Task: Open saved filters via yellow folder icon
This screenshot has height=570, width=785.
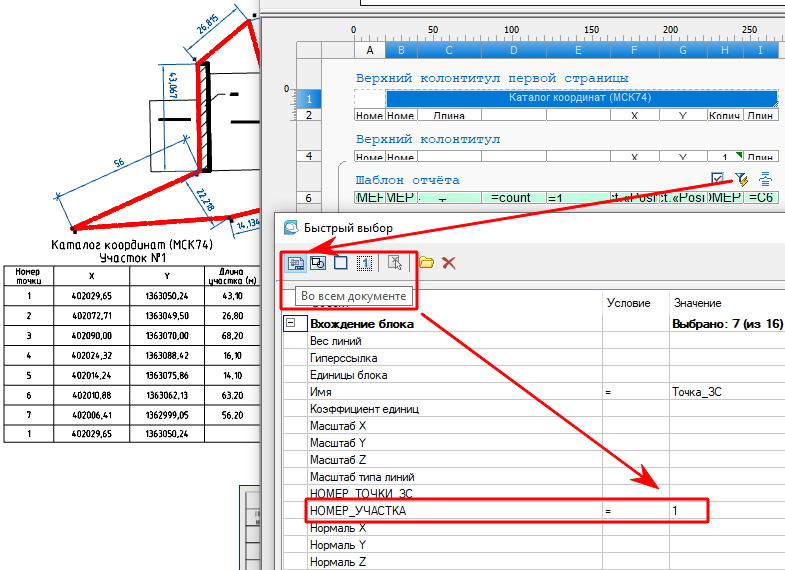Action: (426, 263)
